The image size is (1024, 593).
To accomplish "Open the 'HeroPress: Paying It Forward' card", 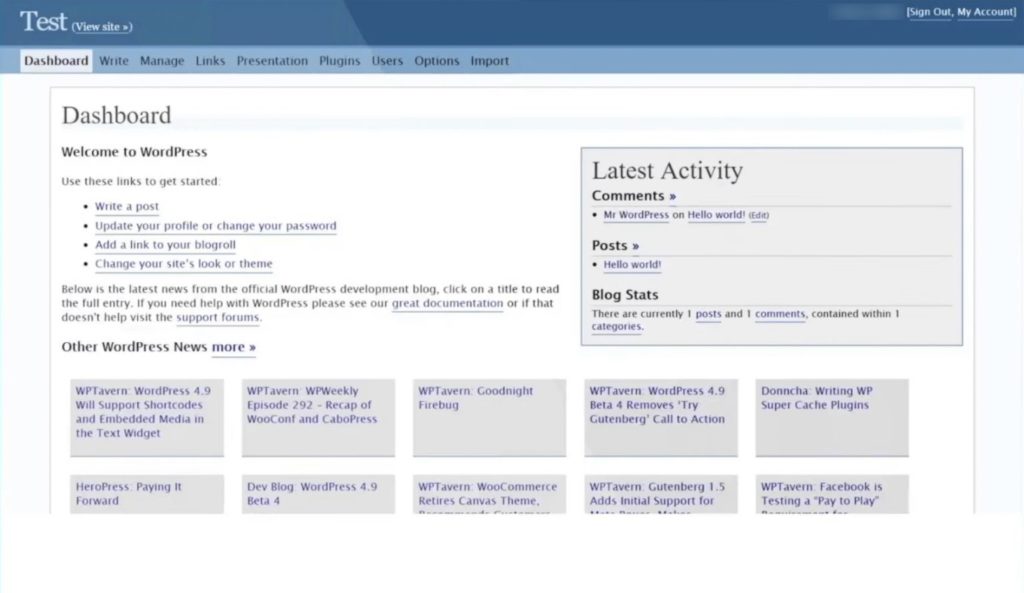I will click(147, 494).
